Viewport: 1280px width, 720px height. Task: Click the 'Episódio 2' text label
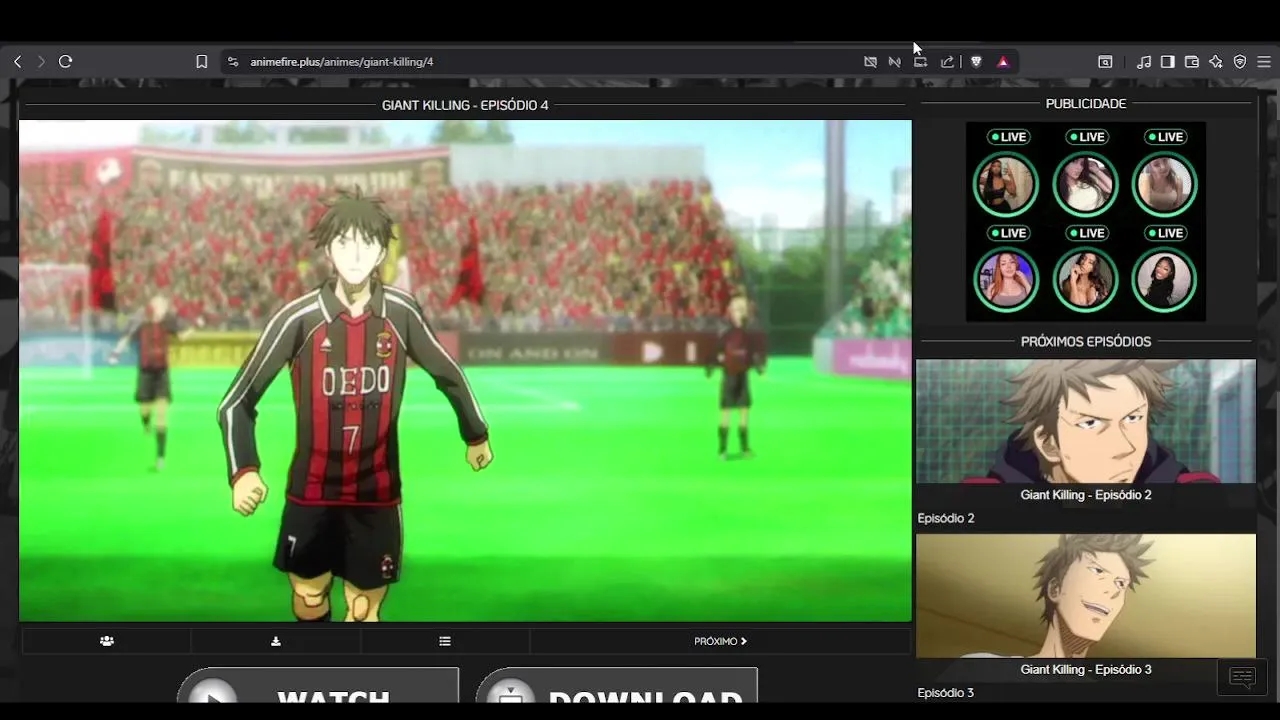[946, 518]
